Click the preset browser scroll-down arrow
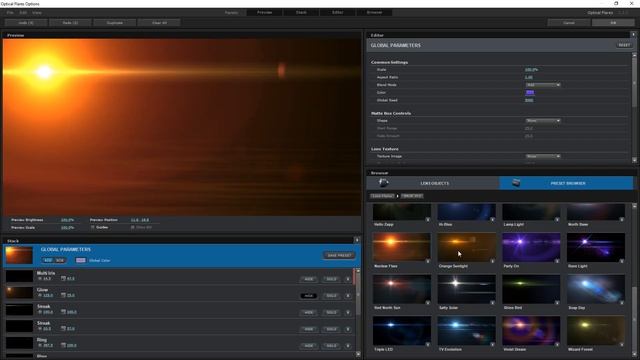The width and height of the screenshot is (640, 360). [634, 354]
